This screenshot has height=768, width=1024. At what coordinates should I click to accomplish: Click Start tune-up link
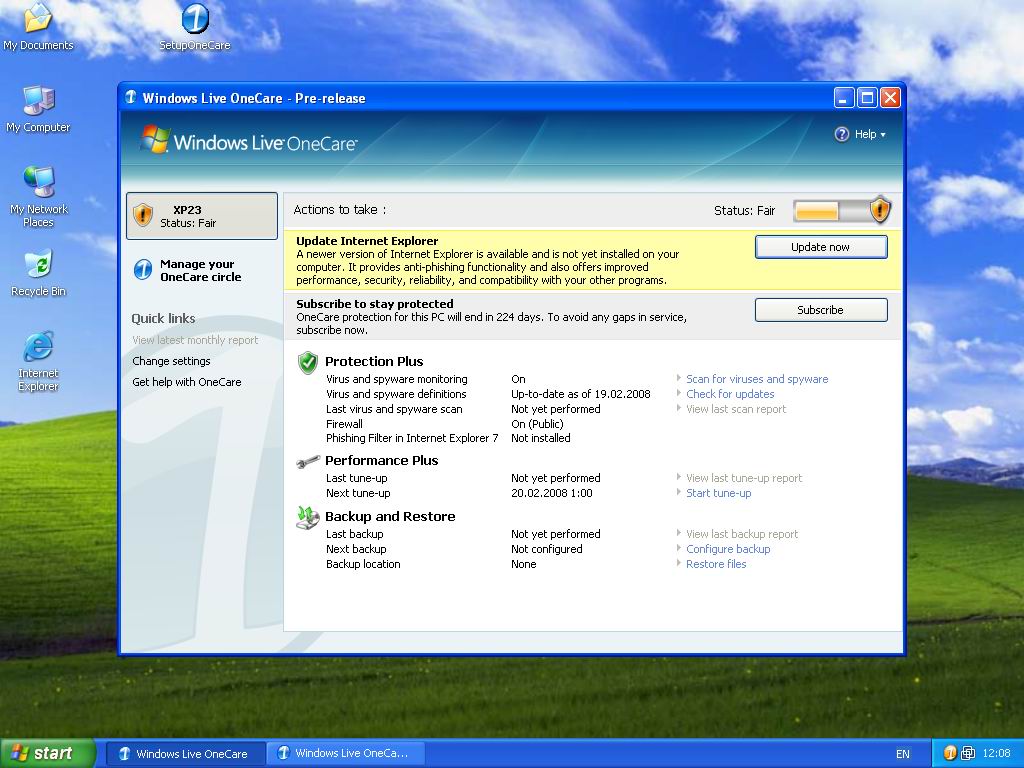pyautogui.click(x=718, y=493)
